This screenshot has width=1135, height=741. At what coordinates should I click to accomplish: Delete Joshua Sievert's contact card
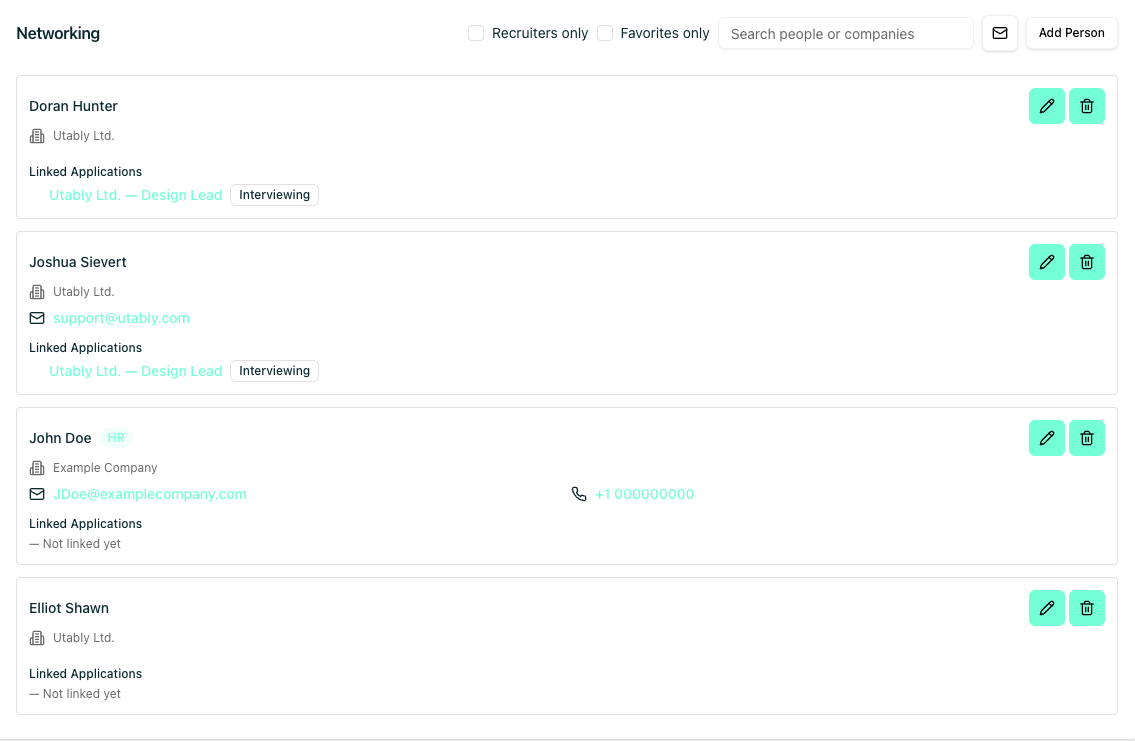pyautogui.click(x=1086, y=262)
